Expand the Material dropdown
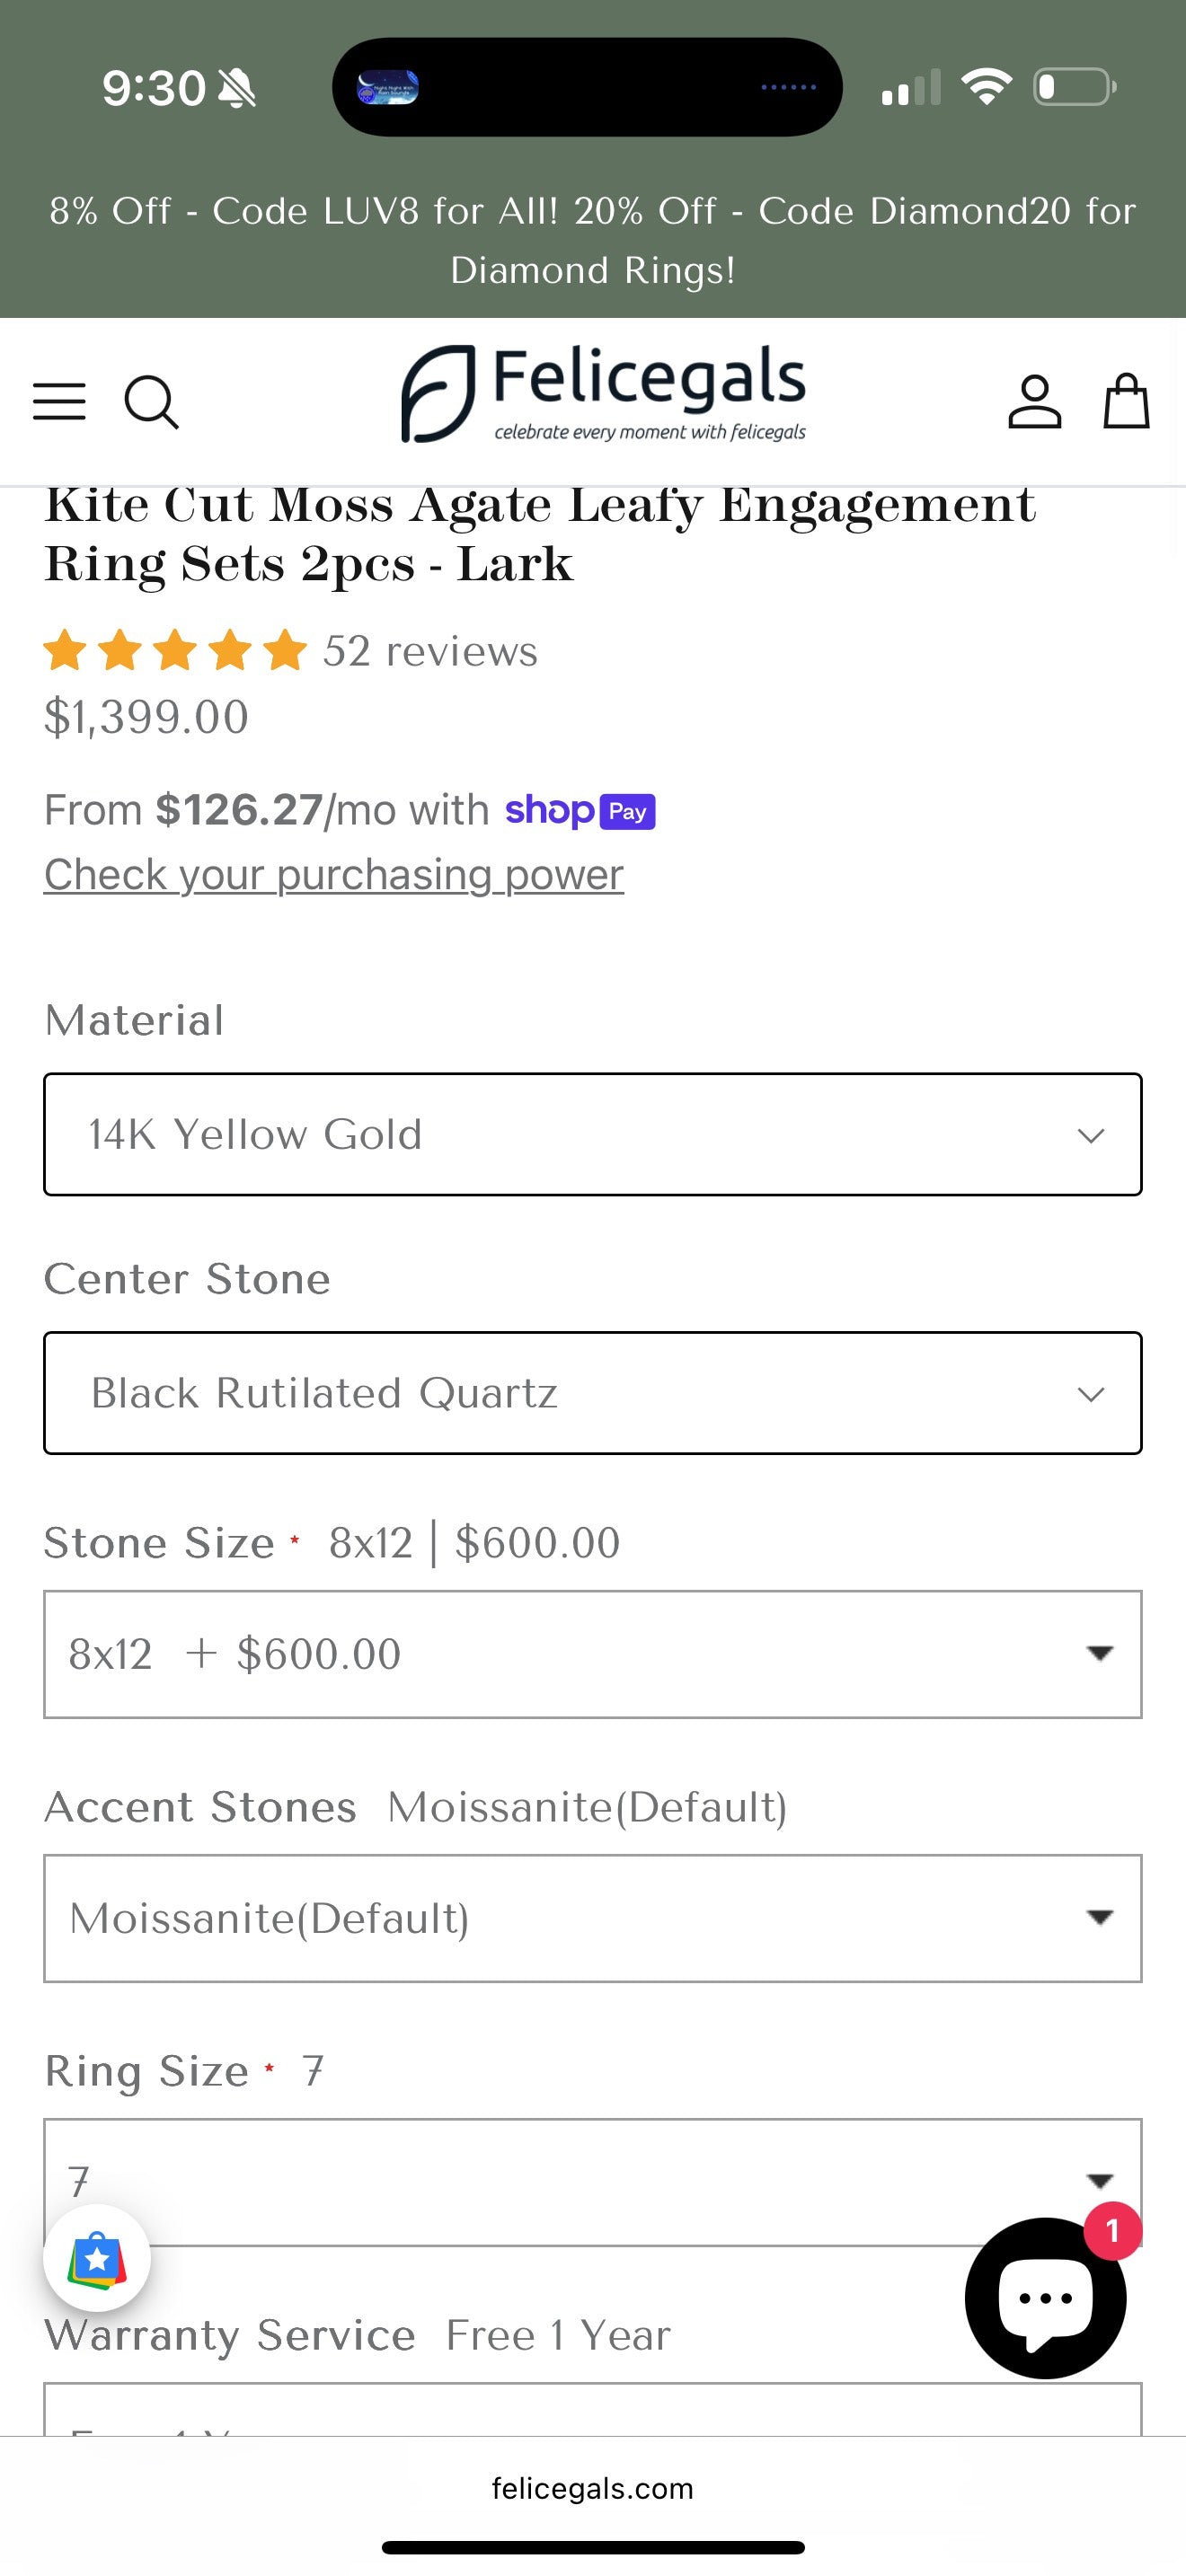This screenshot has height=2576, width=1186. tap(592, 1134)
